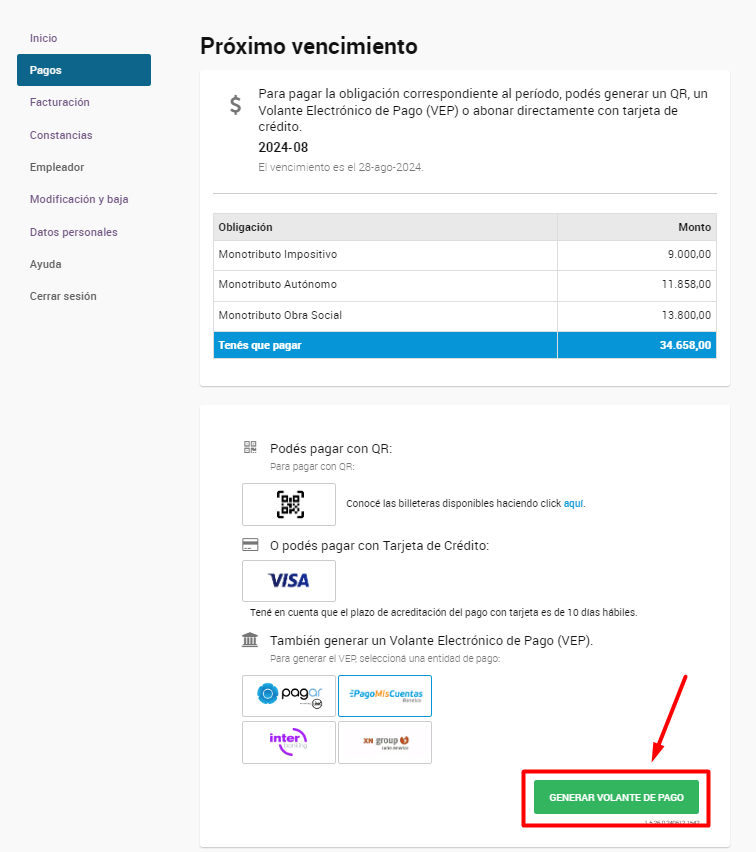Go to Datos personales
Viewport: 756px width, 852px height.
click(x=73, y=232)
